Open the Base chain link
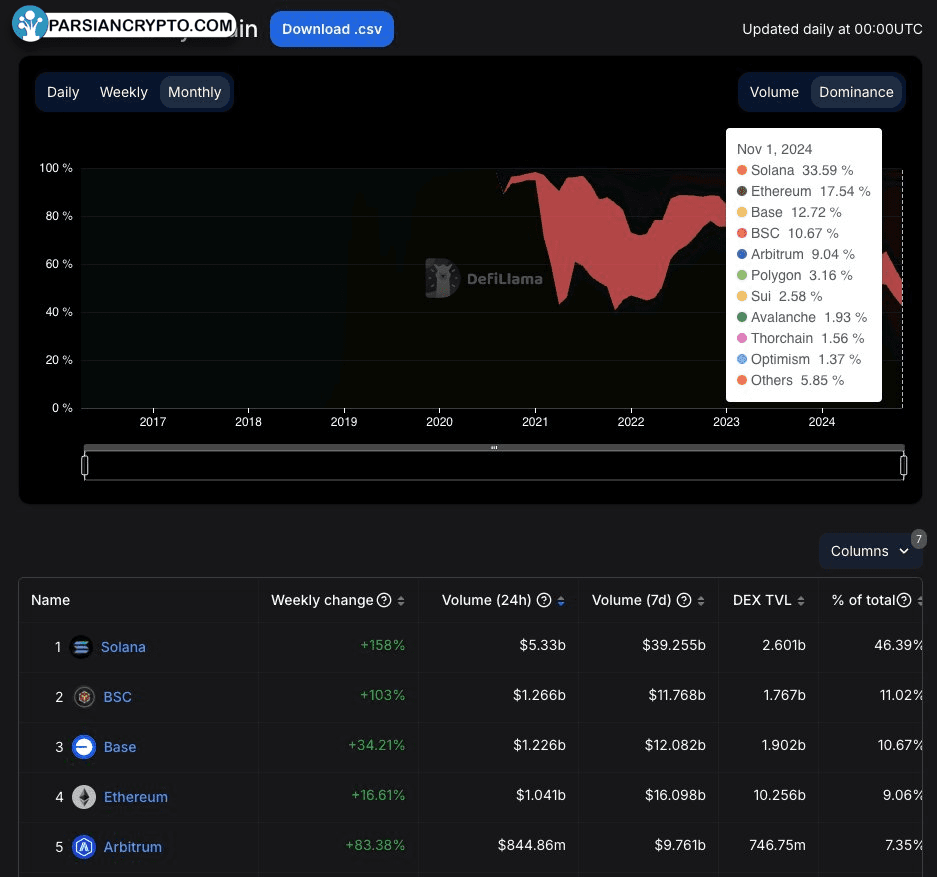The image size is (937, 877). [120, 747]
